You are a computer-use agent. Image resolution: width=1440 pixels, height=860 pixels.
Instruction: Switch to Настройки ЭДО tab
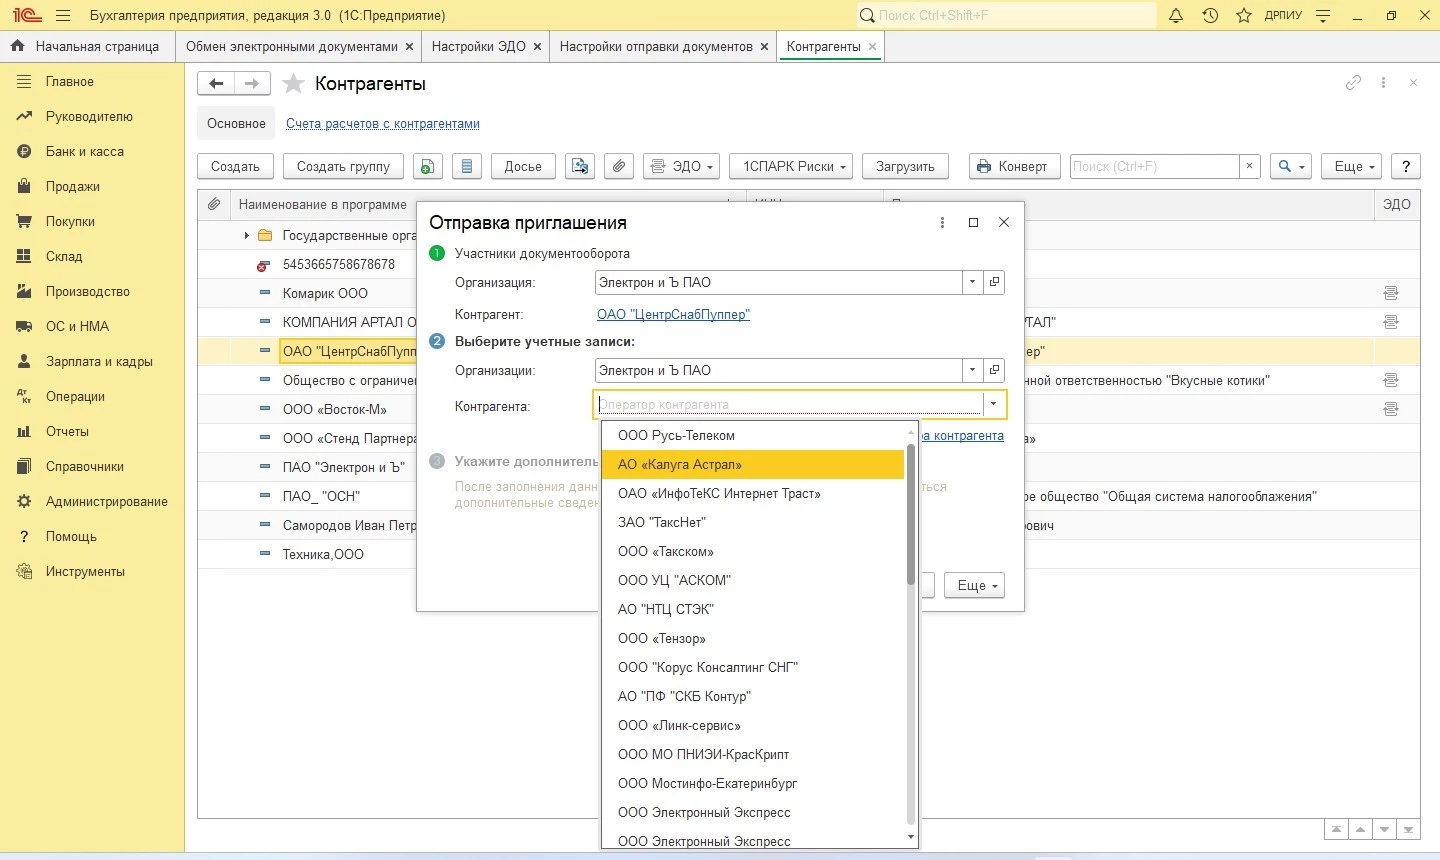(x=478, y=46)
